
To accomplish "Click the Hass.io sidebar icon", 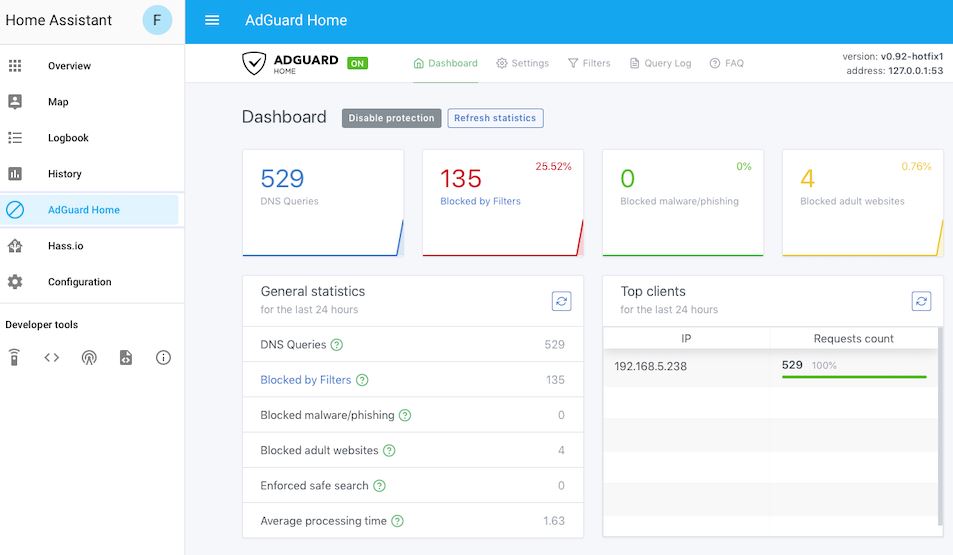I will (x=15, y=246).
